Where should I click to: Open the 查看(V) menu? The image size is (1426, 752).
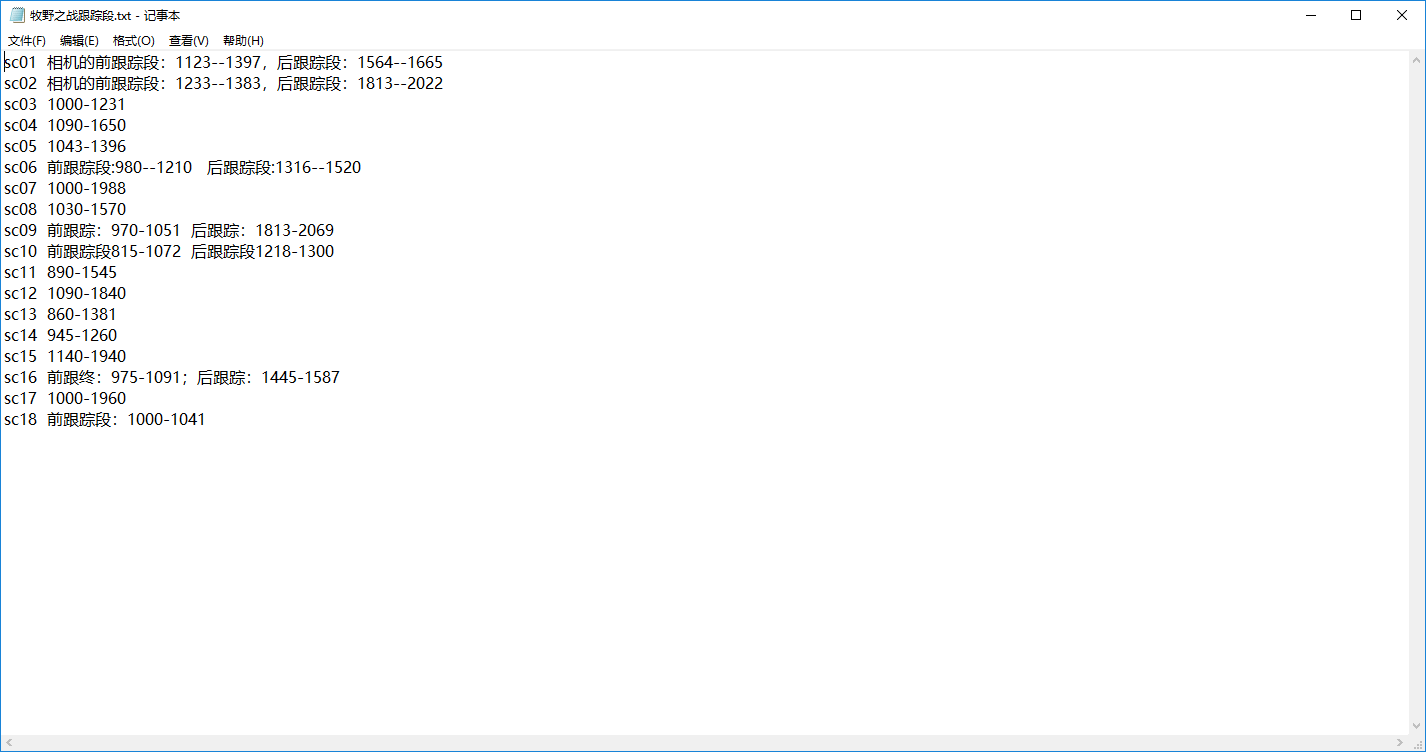tap(189, 41)
